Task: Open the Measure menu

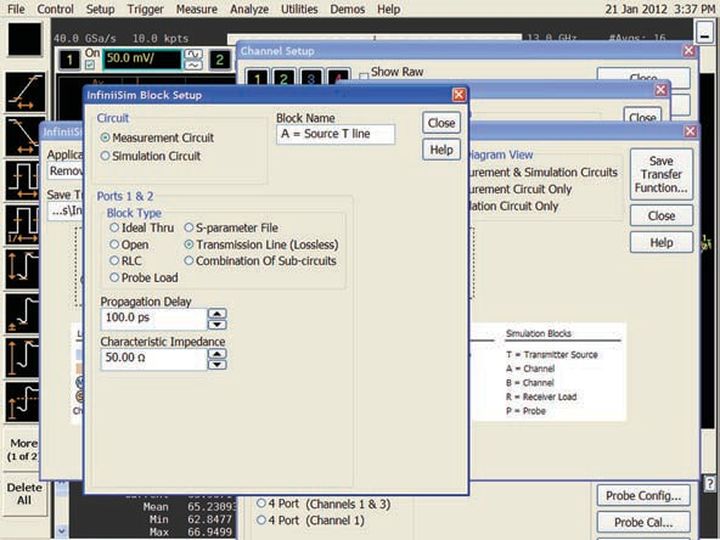Action: 197,9
